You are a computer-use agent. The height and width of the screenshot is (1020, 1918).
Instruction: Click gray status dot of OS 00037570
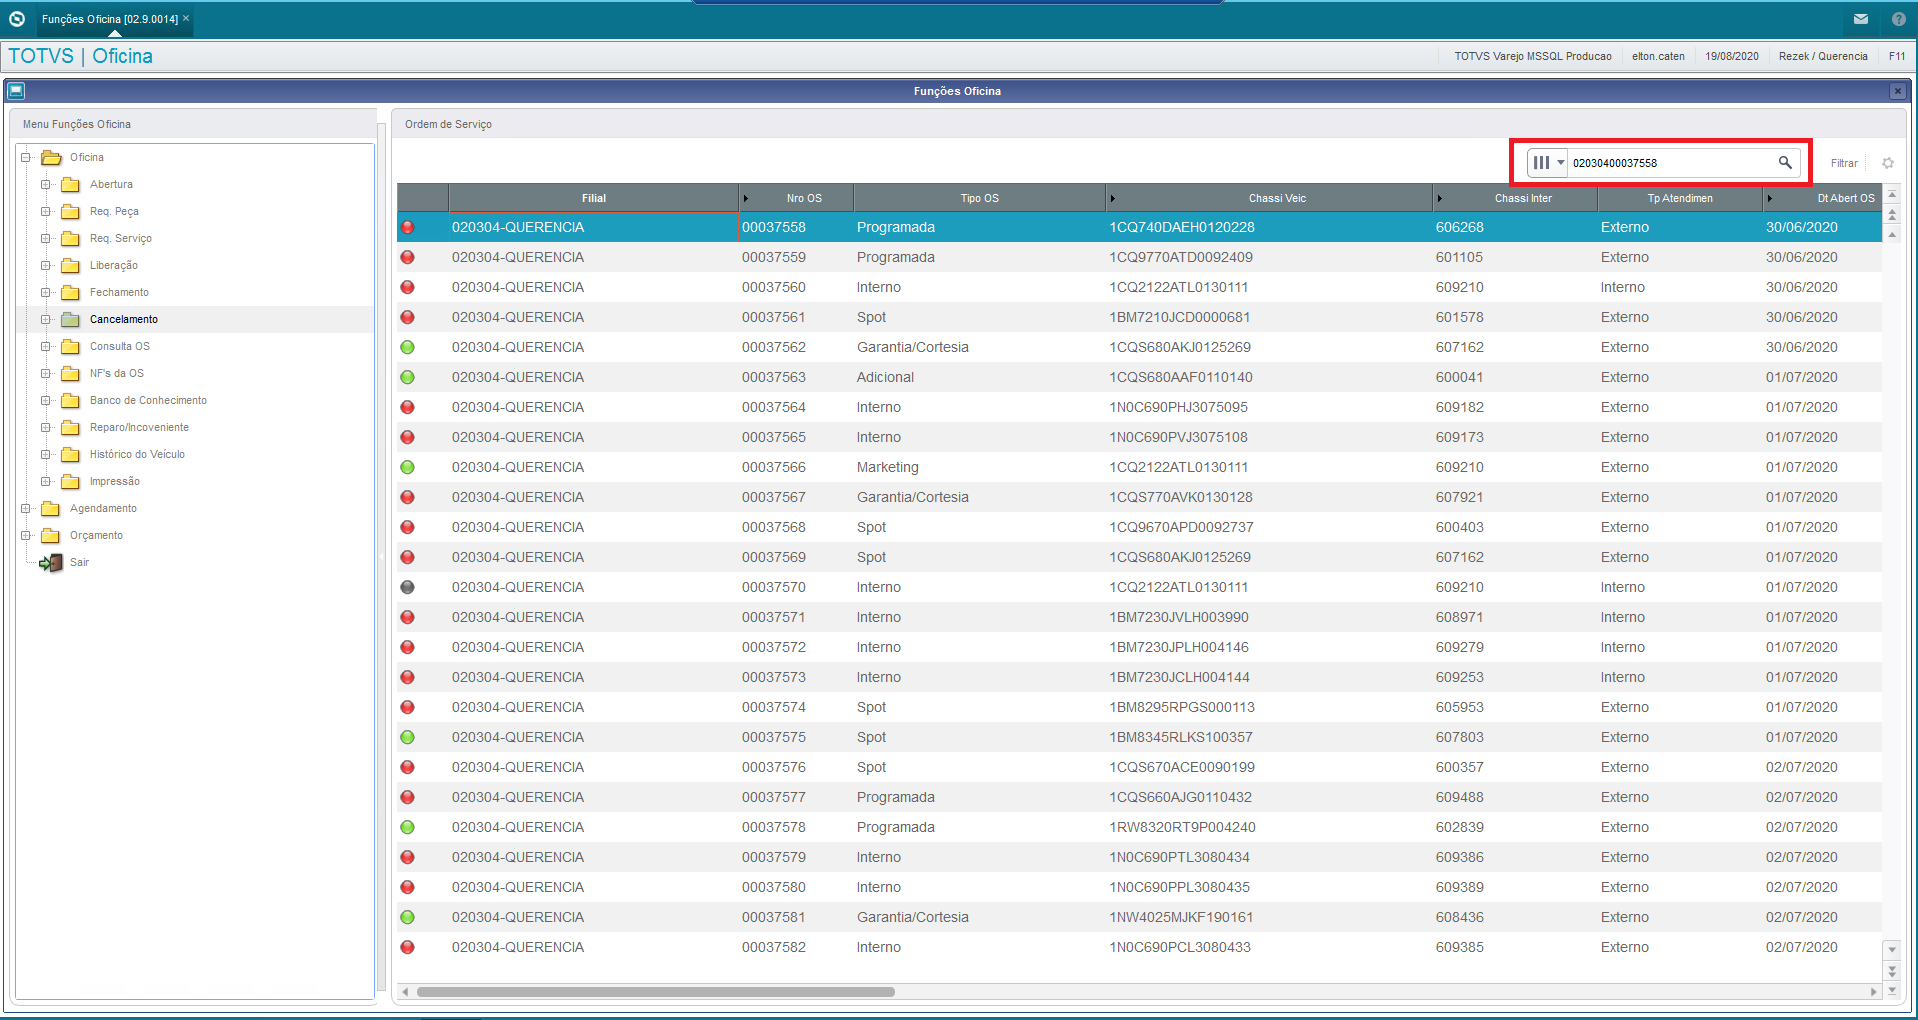click(408, 587)
